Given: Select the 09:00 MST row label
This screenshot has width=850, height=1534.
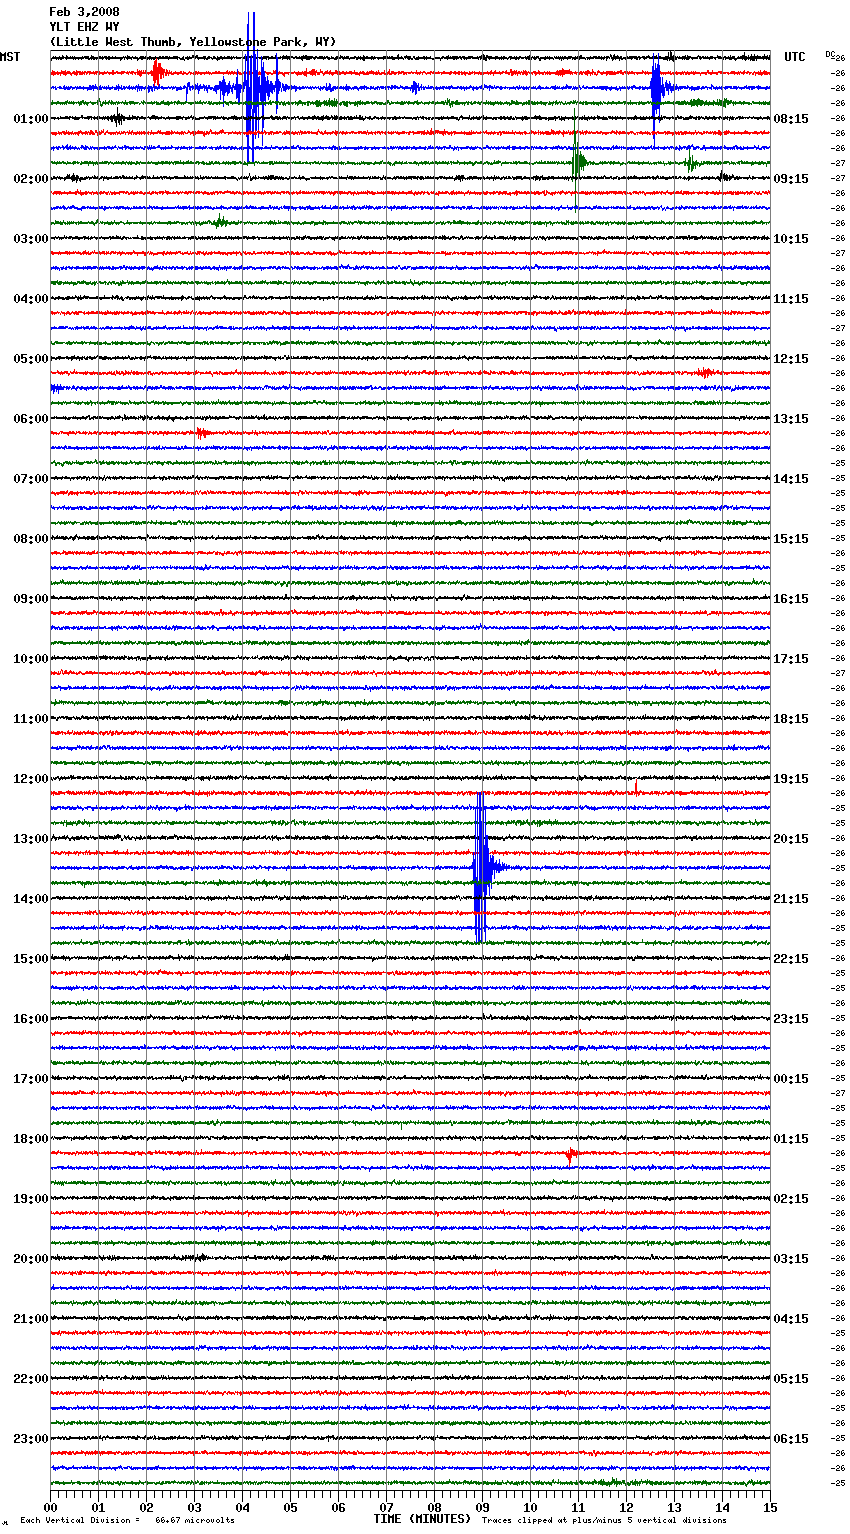Looking at the screenshot, I should [x=31, y=599].
